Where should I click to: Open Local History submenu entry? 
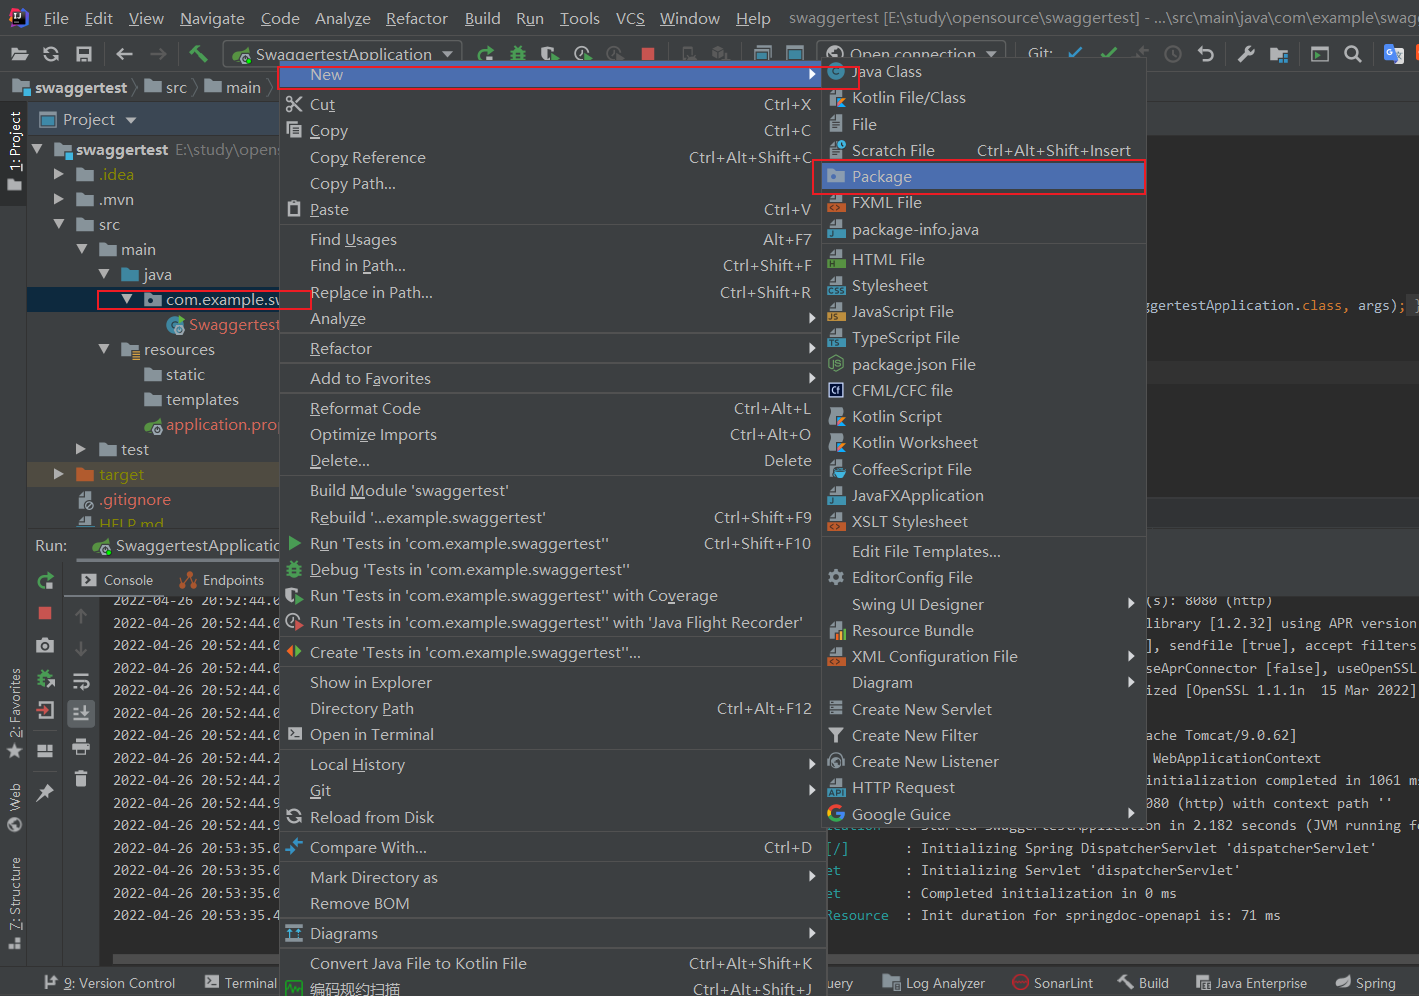(549, 764)
